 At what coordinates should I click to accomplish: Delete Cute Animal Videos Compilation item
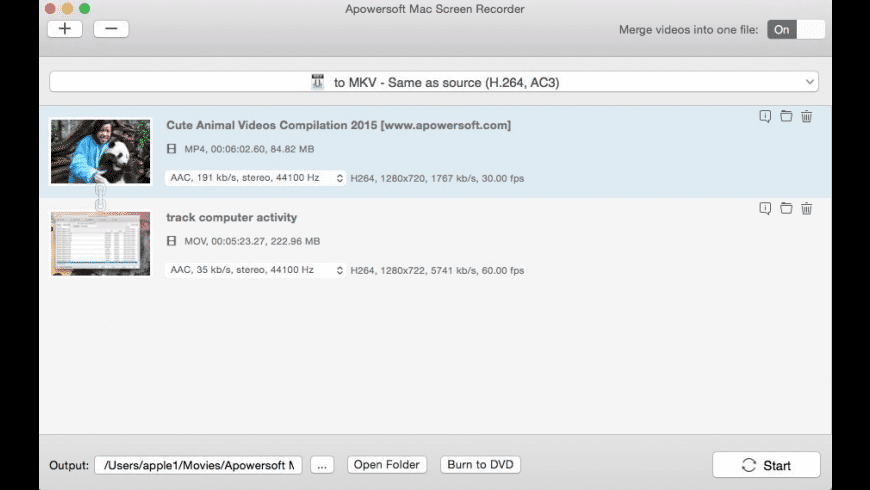[807, 116]
